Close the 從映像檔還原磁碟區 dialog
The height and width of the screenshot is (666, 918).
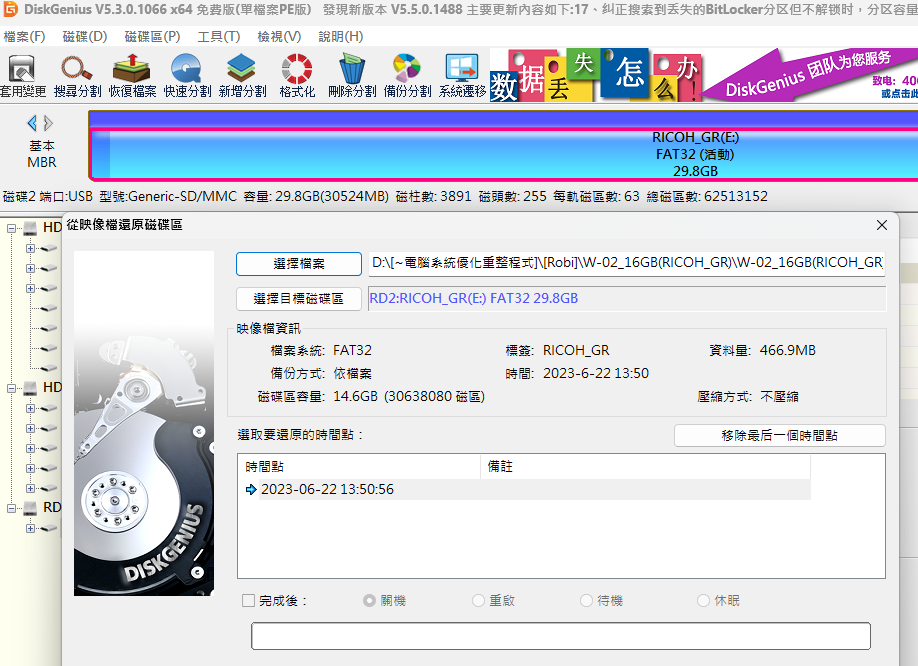point(882,225)
